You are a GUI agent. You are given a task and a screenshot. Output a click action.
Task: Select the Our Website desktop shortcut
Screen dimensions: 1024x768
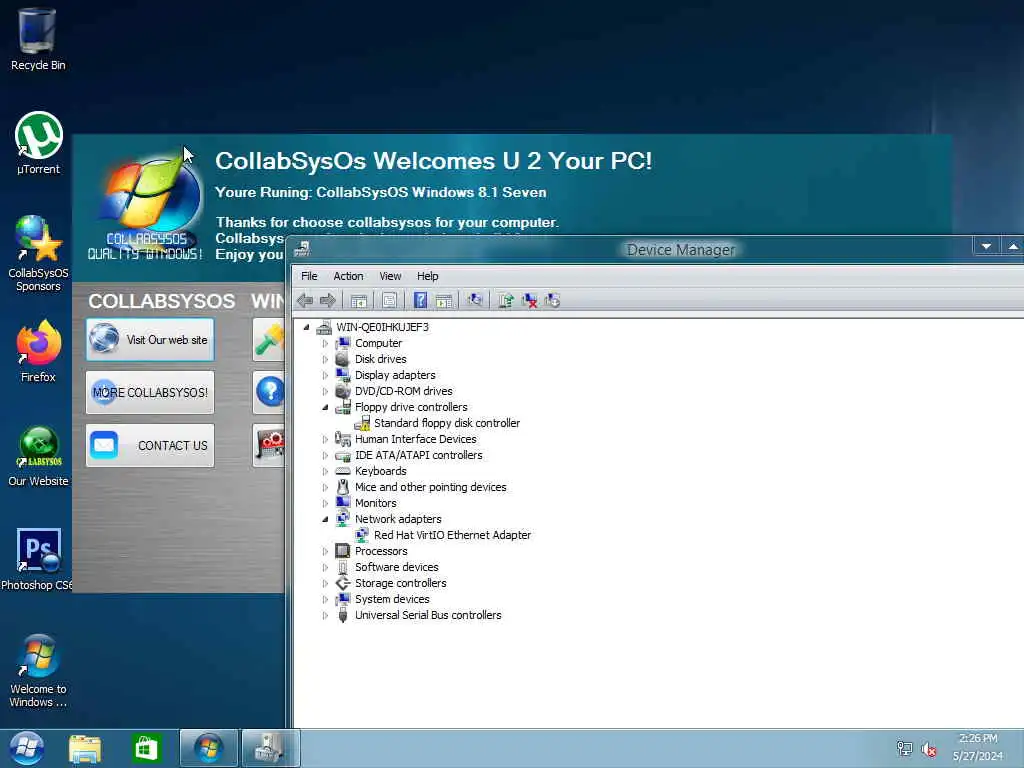pyautogui.click(x=38, y=456)
